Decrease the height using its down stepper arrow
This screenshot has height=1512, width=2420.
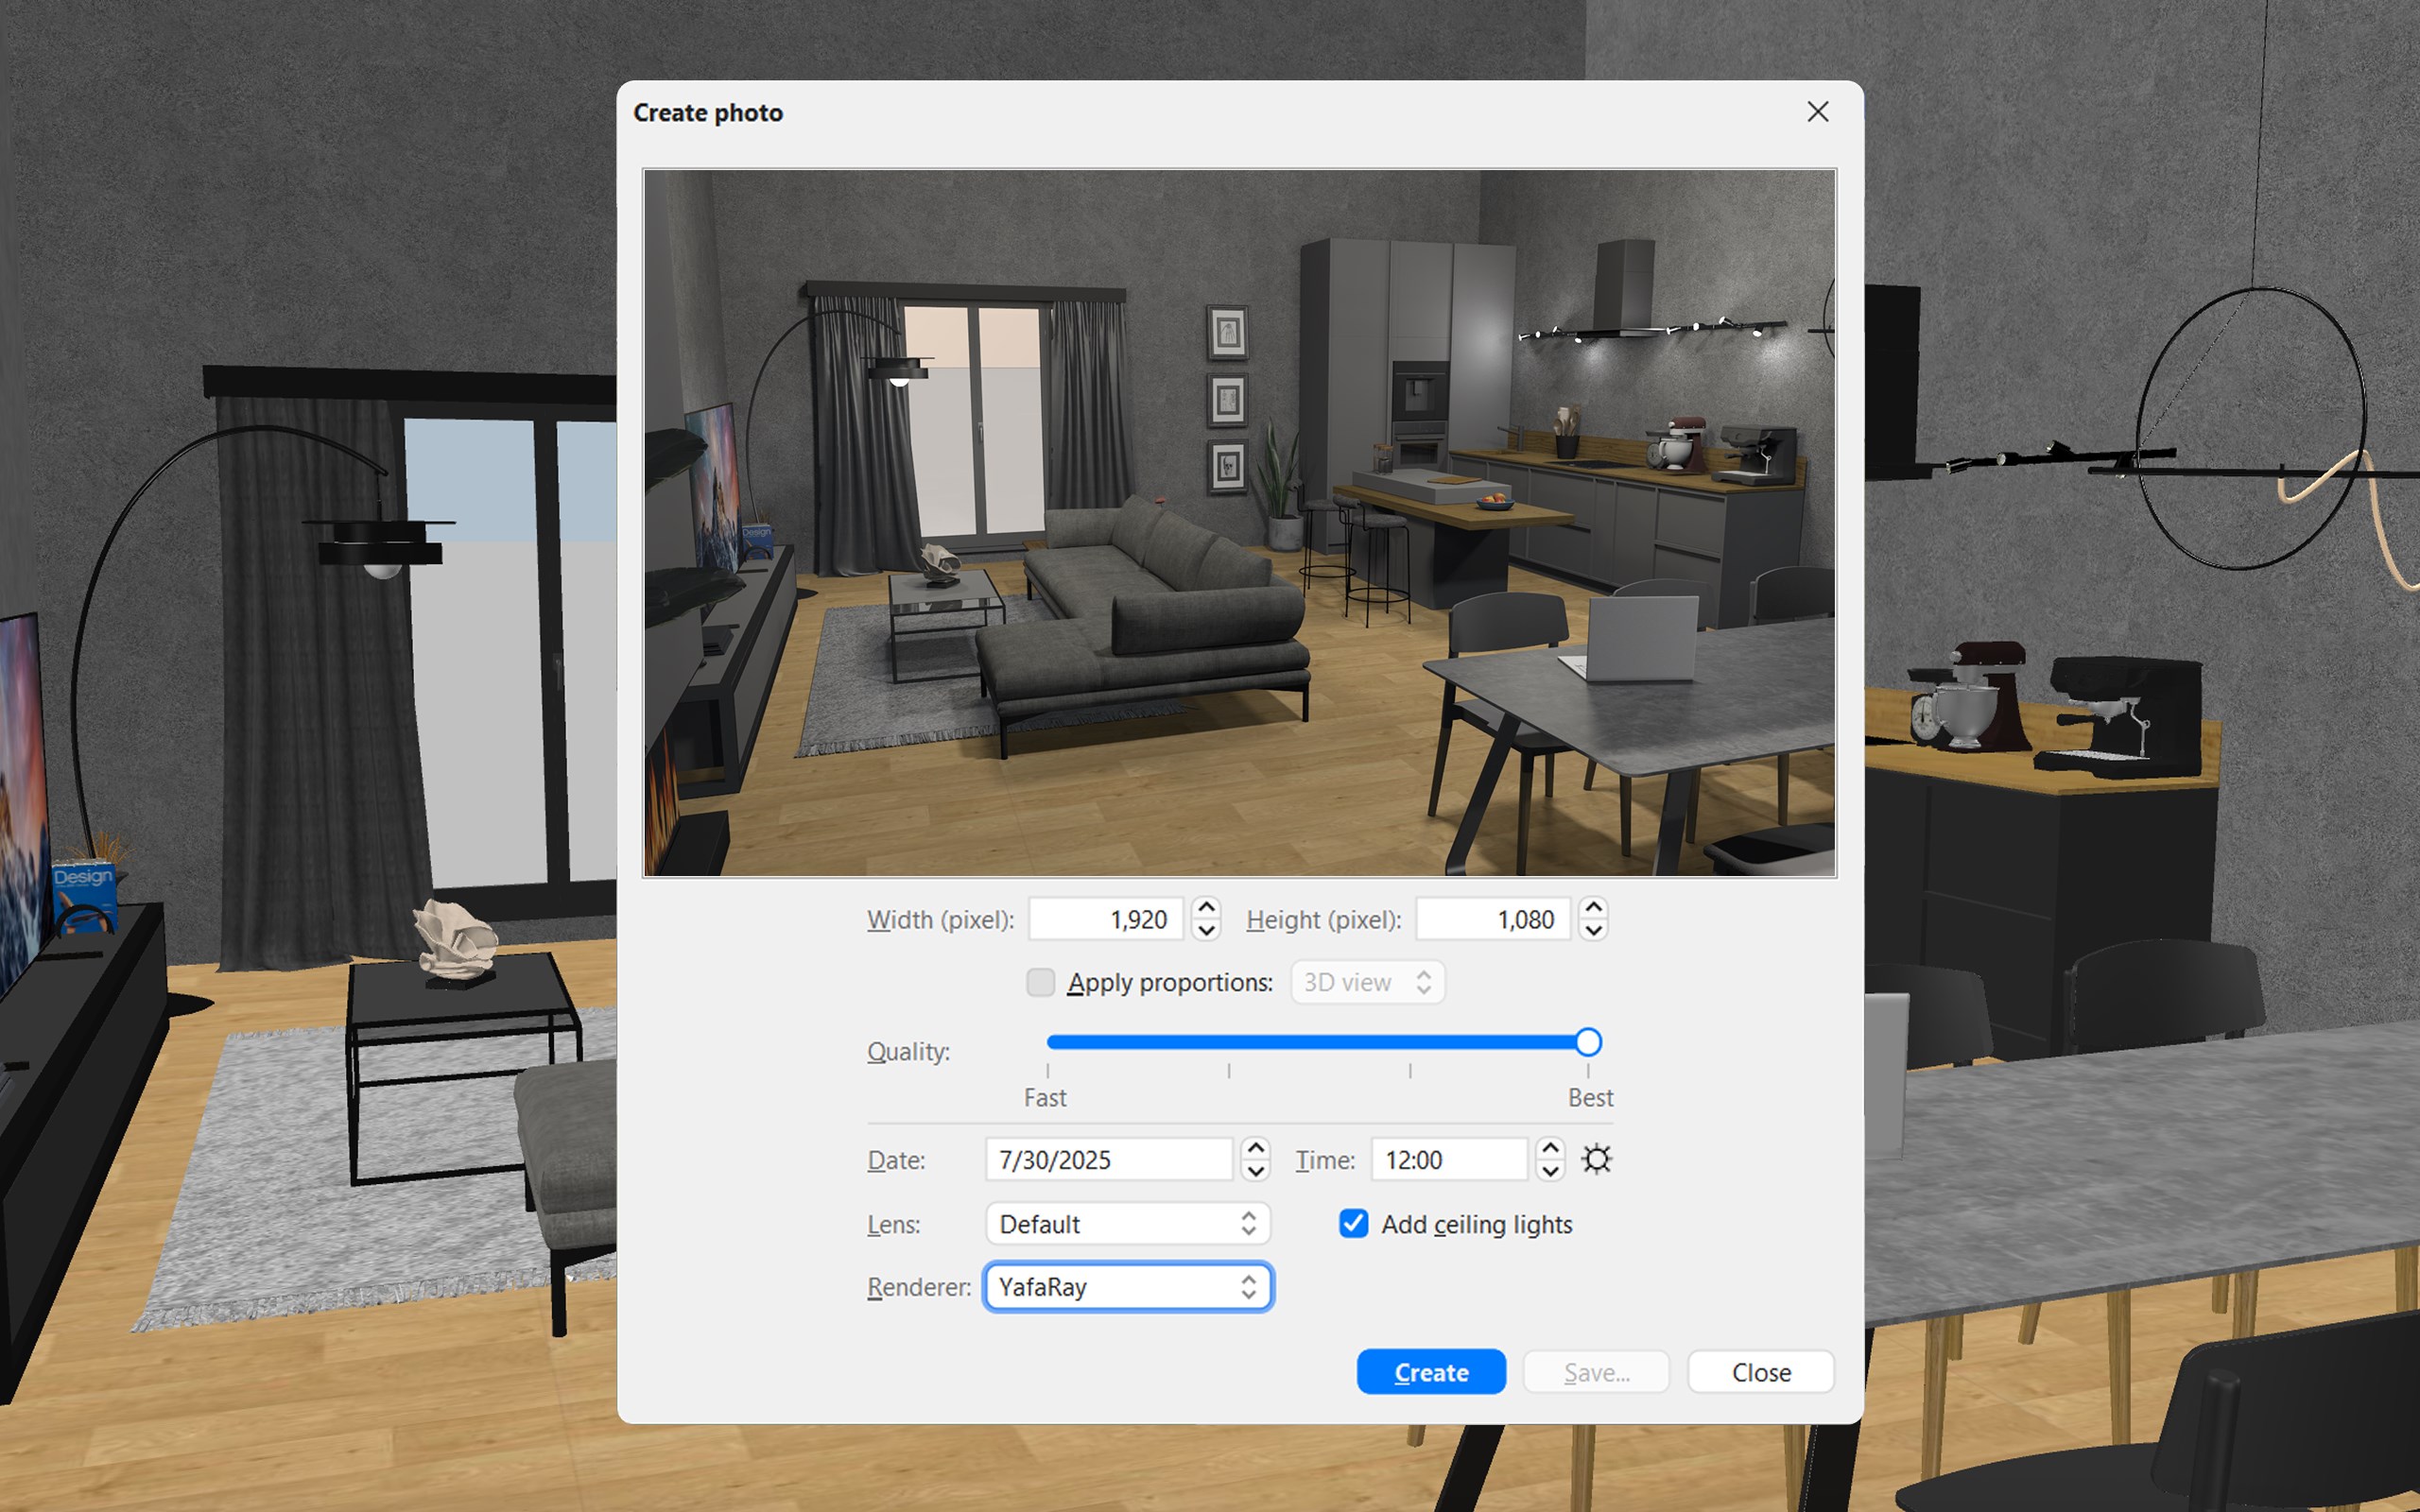click(1593, 931)
